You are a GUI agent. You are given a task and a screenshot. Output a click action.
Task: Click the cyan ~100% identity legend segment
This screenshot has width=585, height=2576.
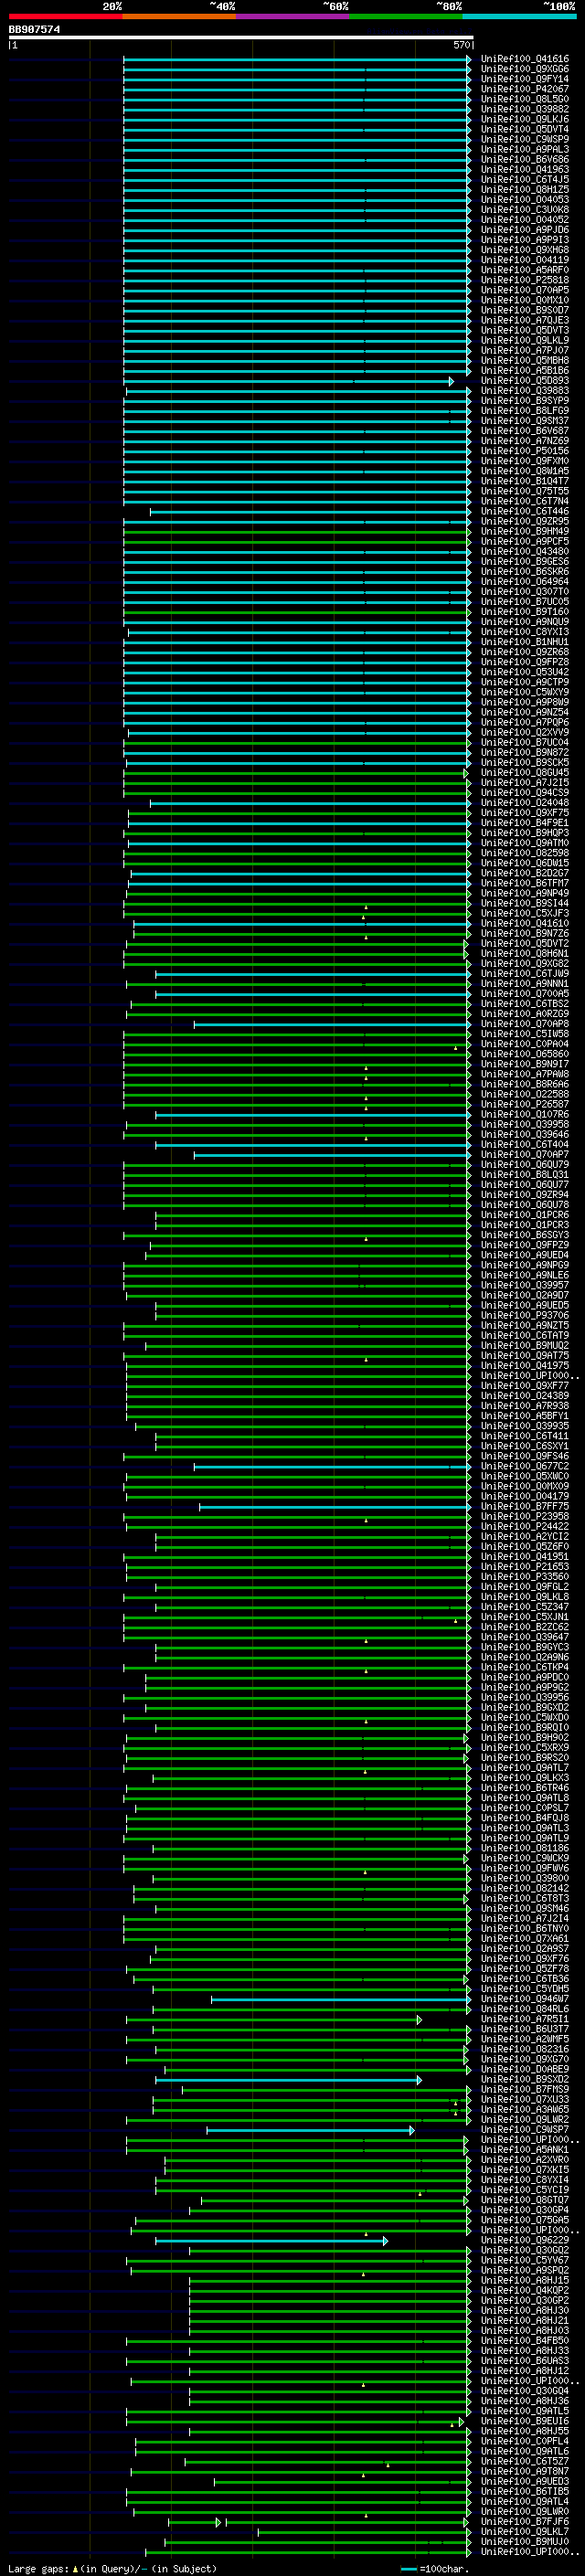click(520, 17)
